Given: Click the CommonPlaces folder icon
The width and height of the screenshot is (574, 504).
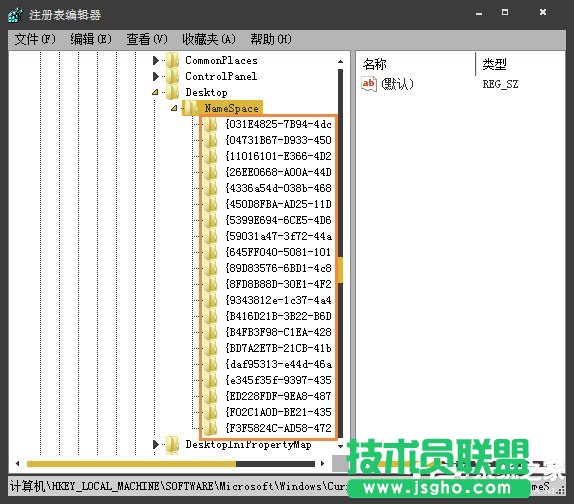Looking at the screenshot, I should [x=172, y=60].
